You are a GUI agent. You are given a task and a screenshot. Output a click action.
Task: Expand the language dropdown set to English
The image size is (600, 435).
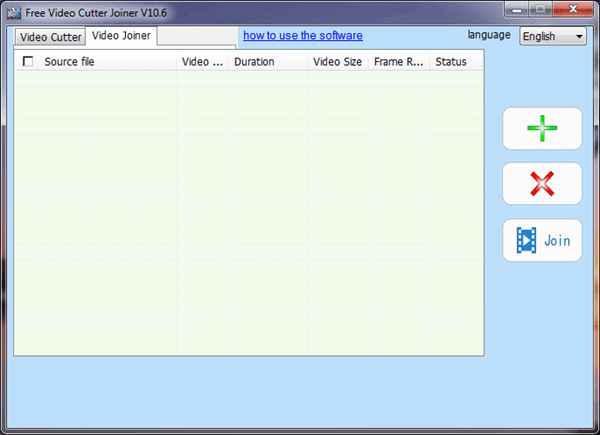tap(553, 36)
